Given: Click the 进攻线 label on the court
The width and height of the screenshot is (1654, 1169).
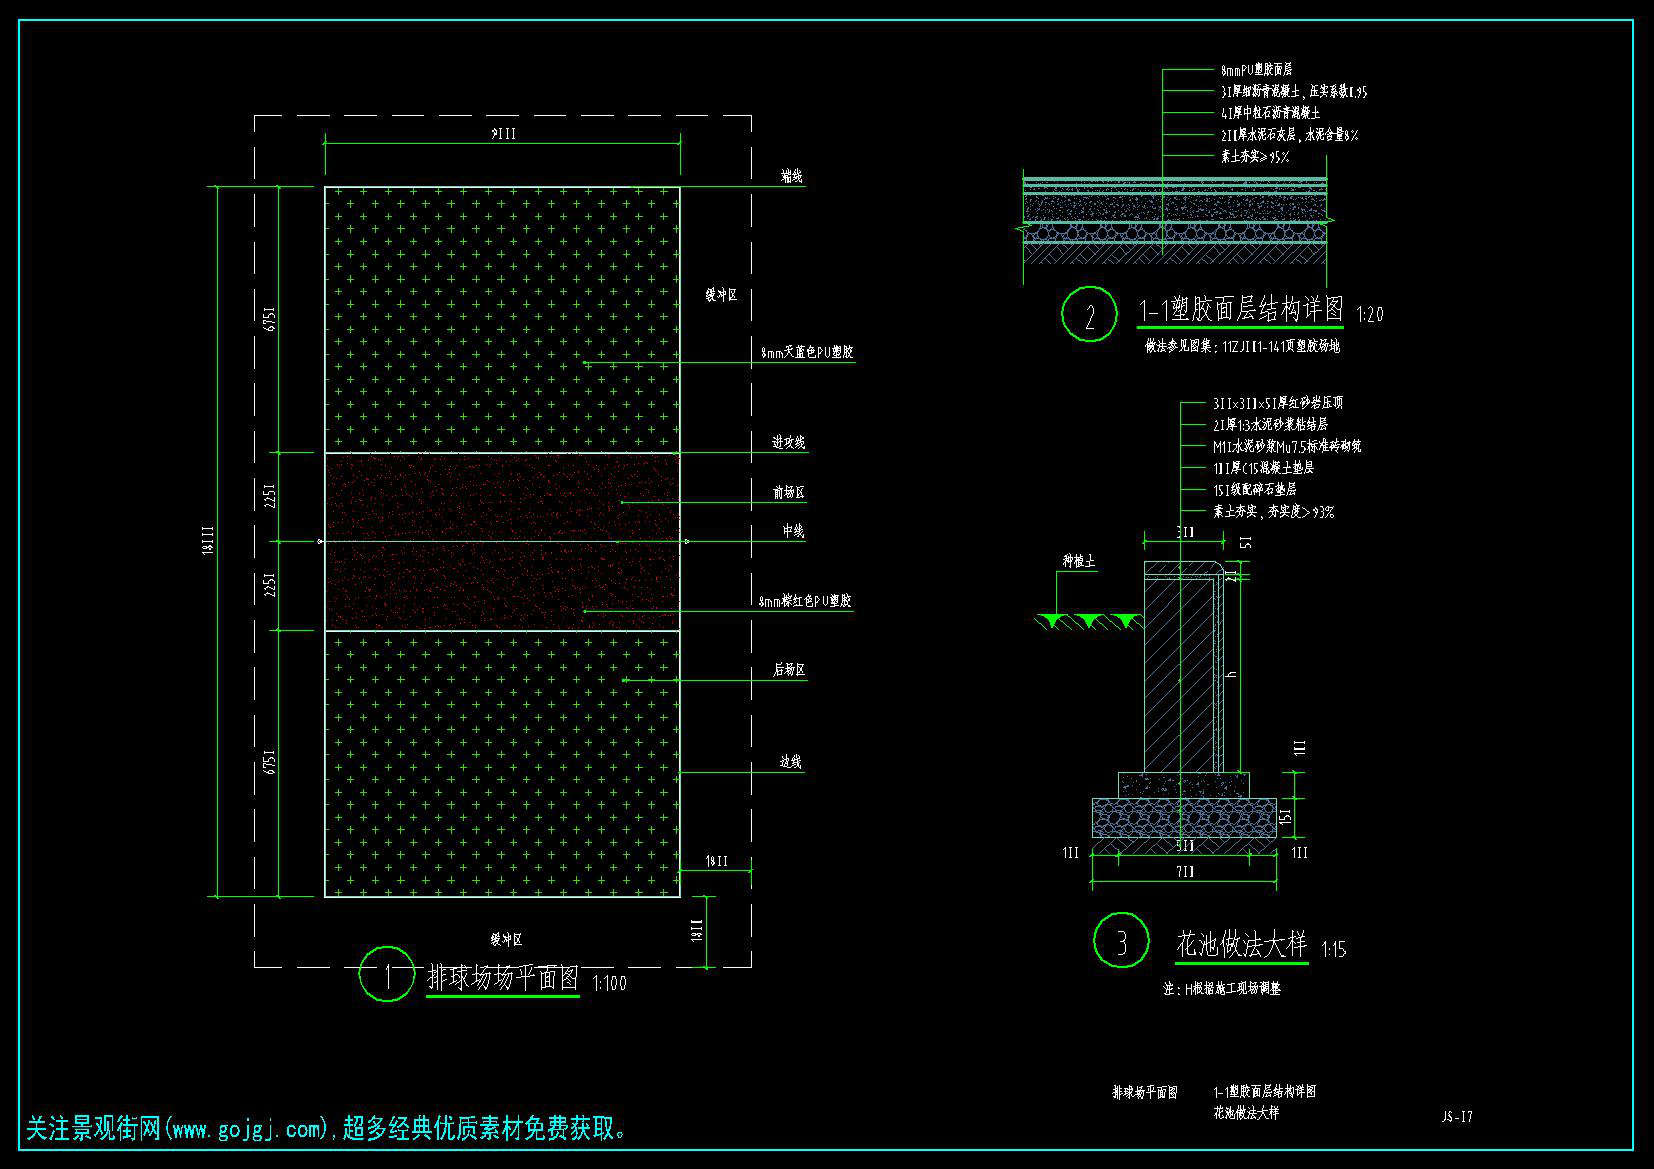Looking at the screenshot, I should (788, 442).
